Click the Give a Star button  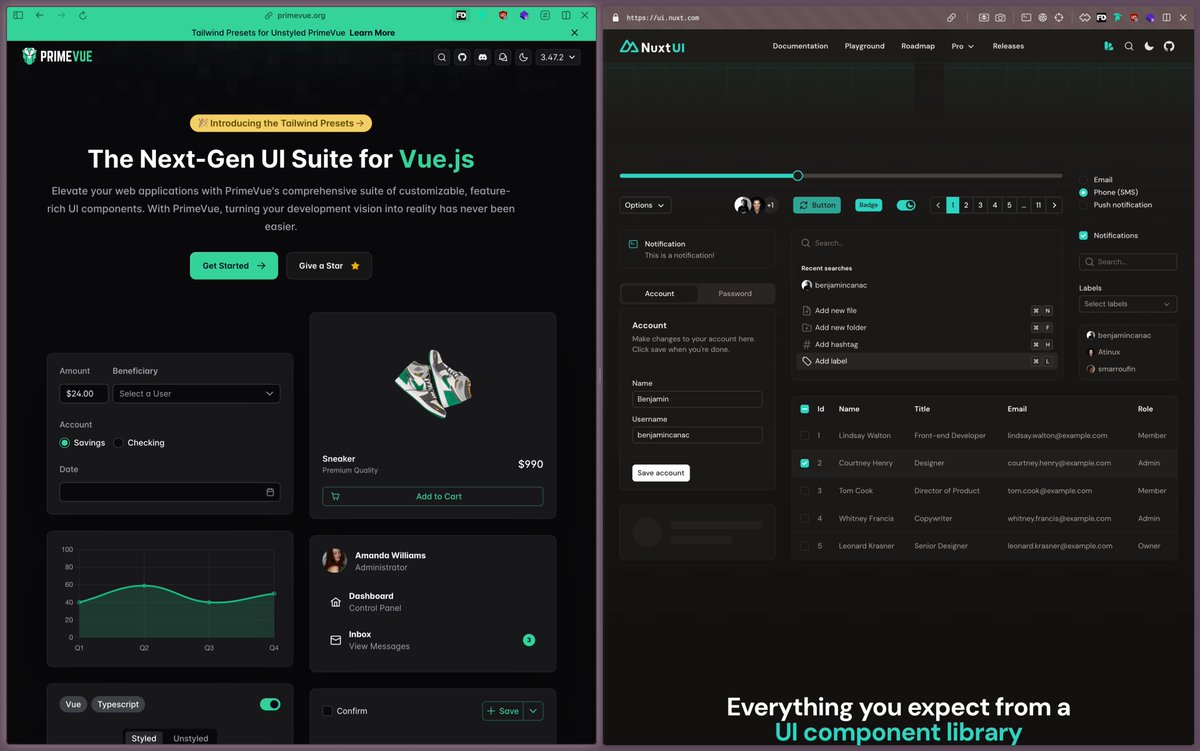click(329, 266)
